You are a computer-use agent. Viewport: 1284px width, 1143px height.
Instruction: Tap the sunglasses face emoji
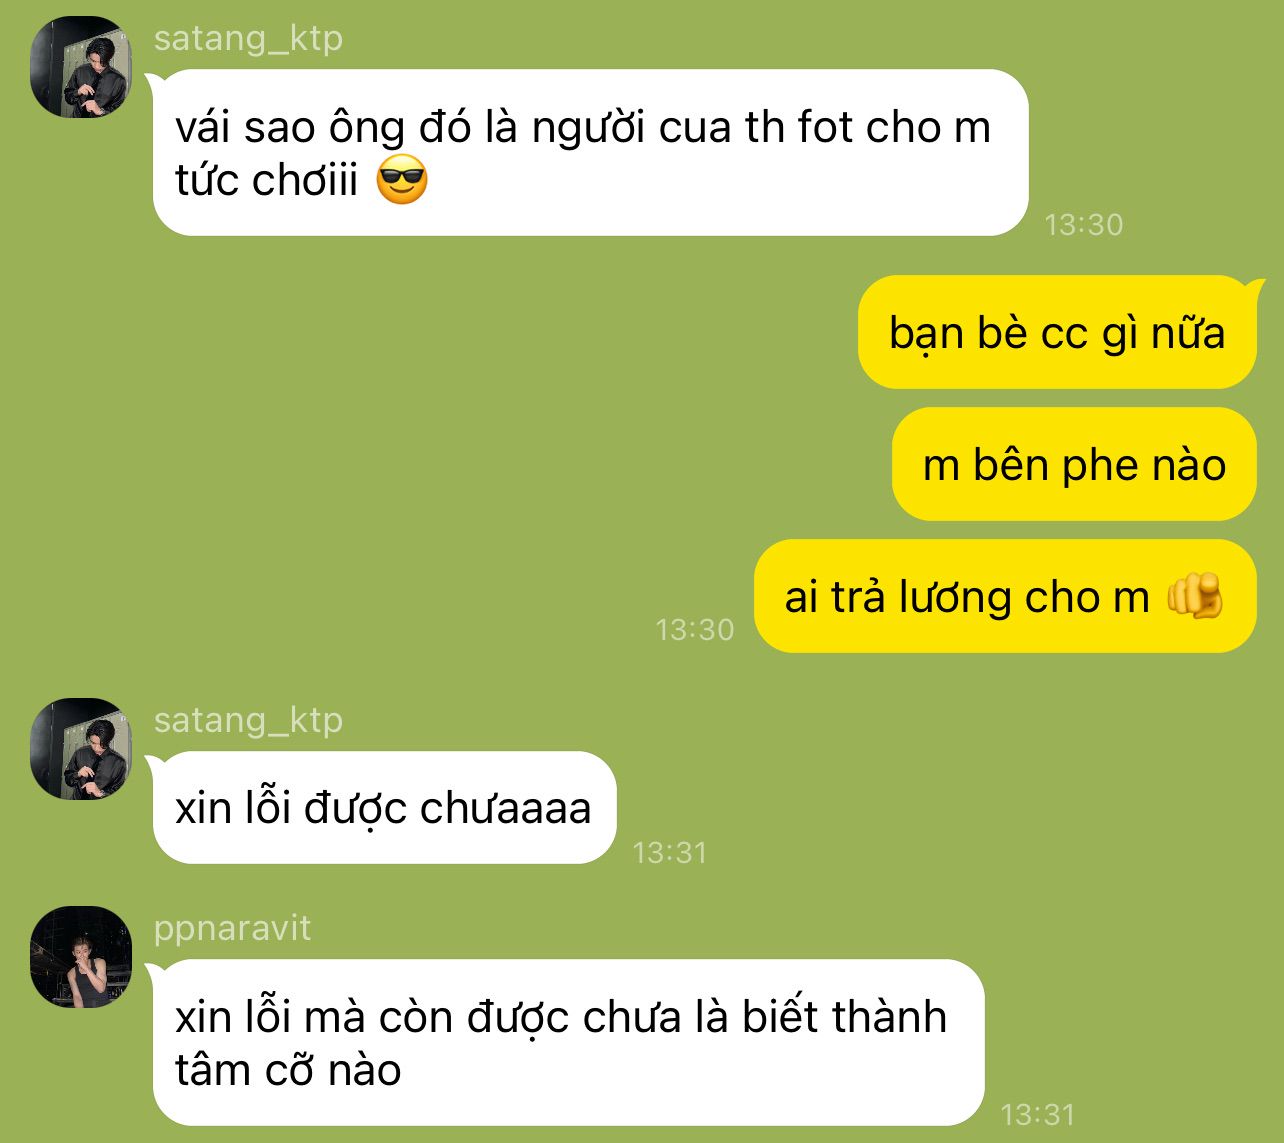(x=402, y=181)
